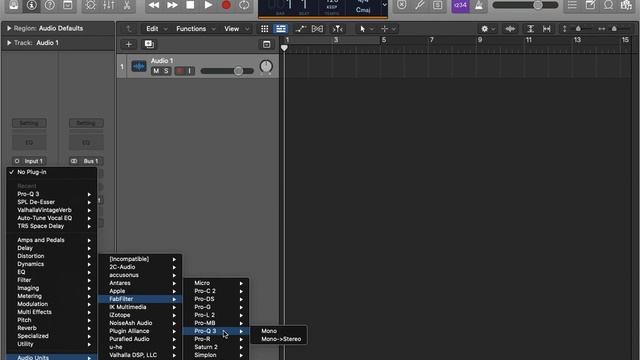Expand the Region: Audio Defaults section
This screenshot has width=640, height=360.
[x=9, y=28]
